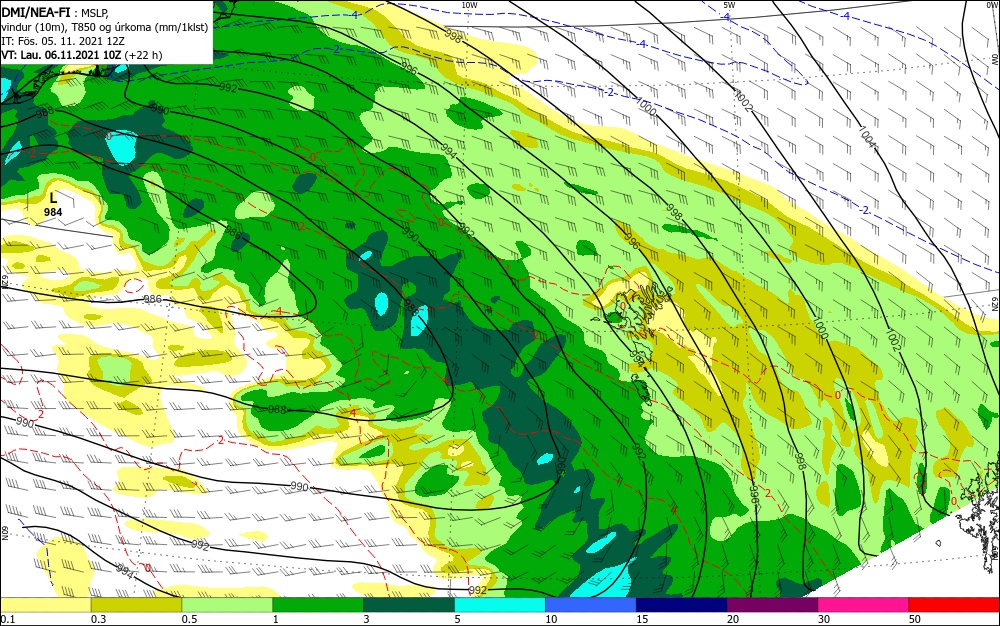
Task: Click the "50" legend value
Action: tap(915, 619)
